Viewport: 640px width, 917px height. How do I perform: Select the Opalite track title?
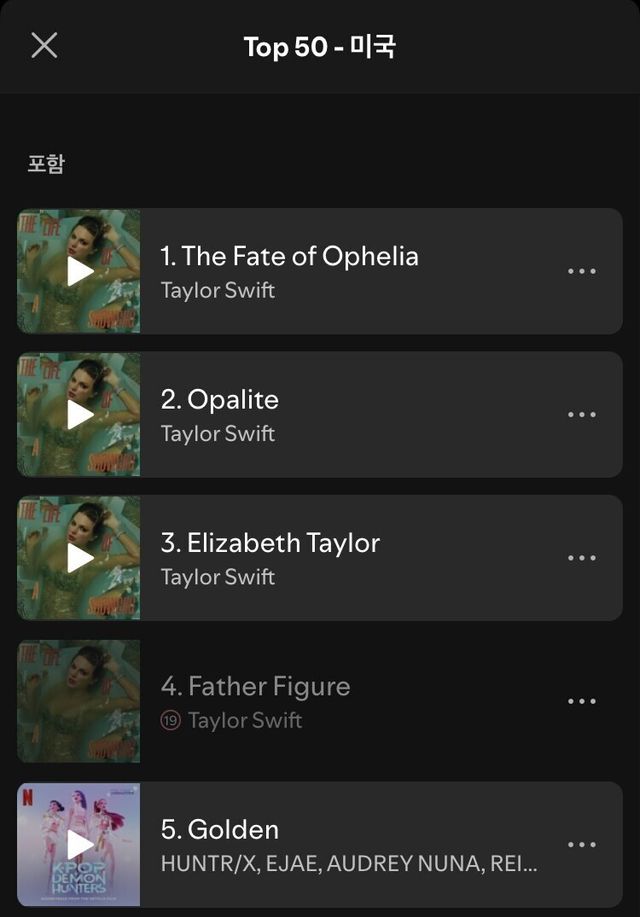click(x=220, y=400)
